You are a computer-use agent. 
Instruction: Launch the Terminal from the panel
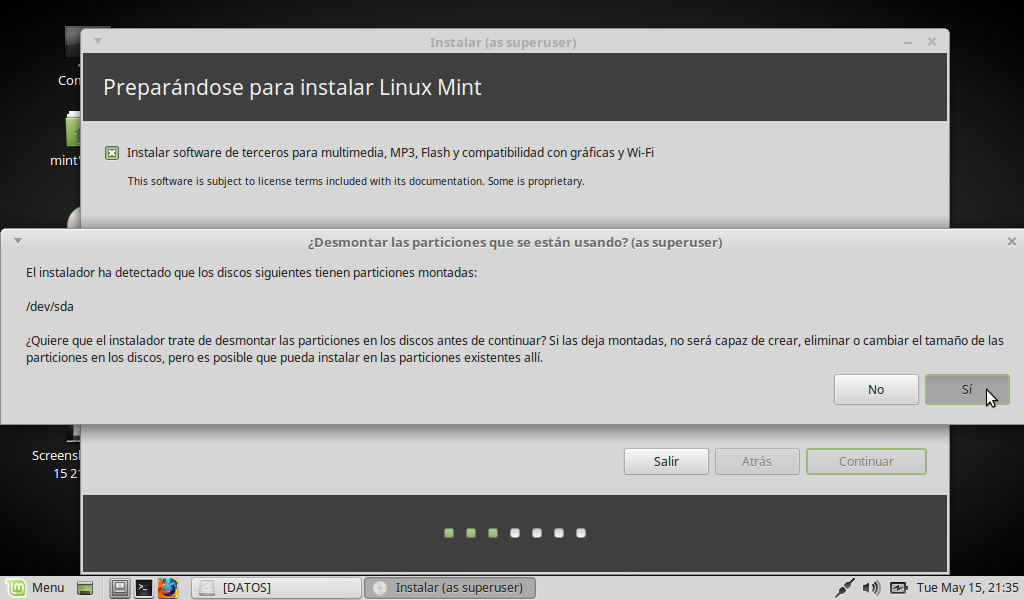144,588
